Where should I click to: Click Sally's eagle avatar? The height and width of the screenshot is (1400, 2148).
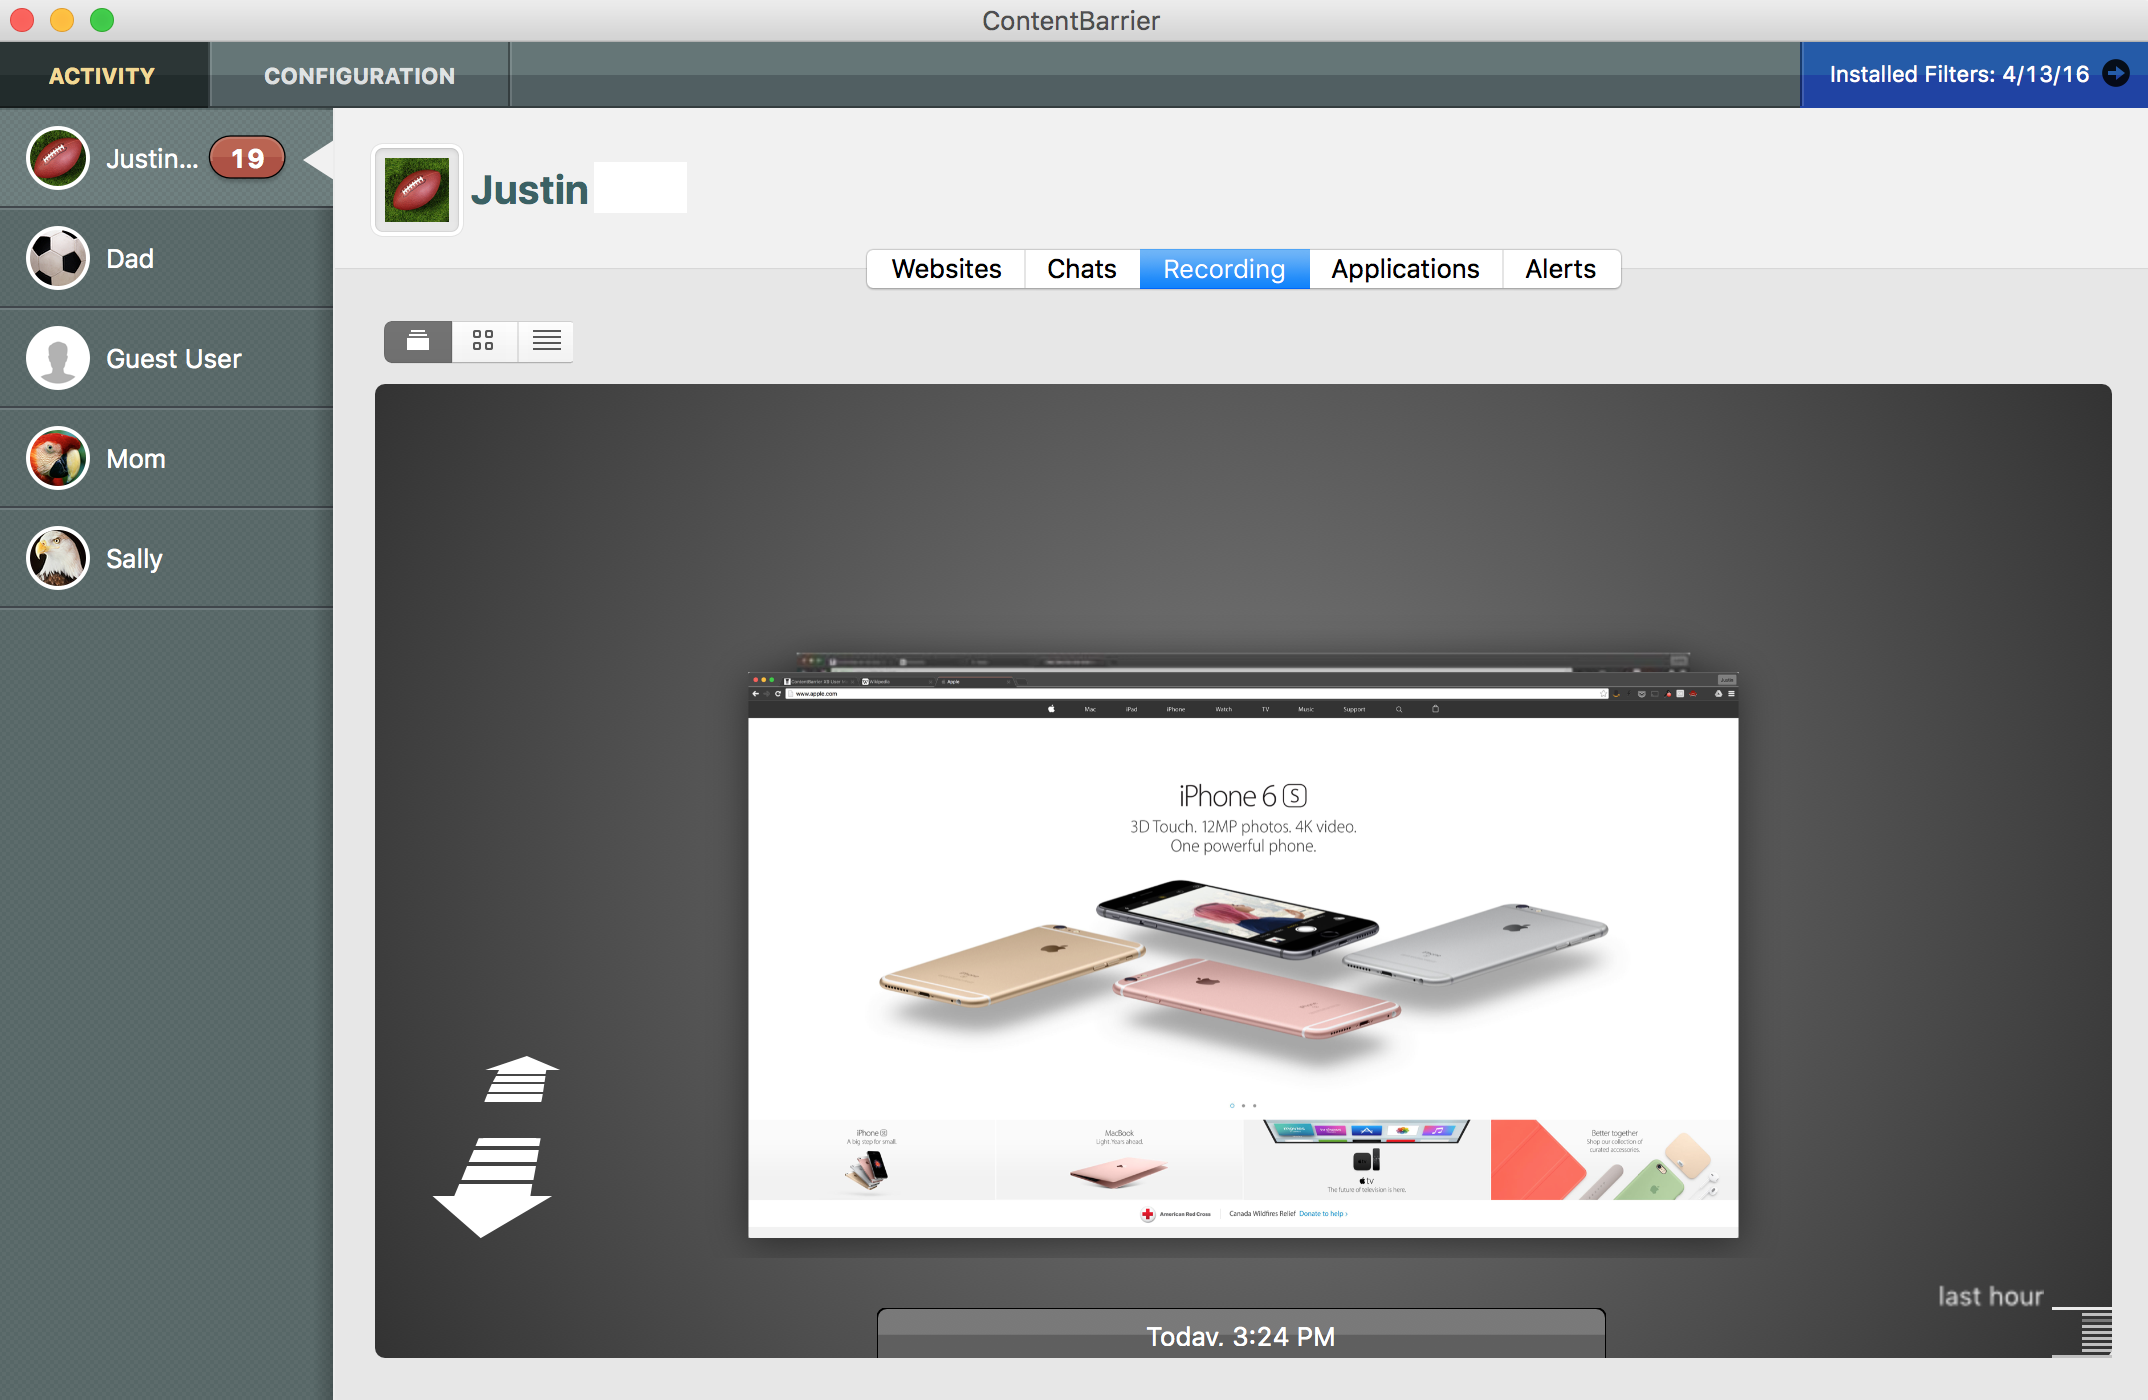(58, 558)
